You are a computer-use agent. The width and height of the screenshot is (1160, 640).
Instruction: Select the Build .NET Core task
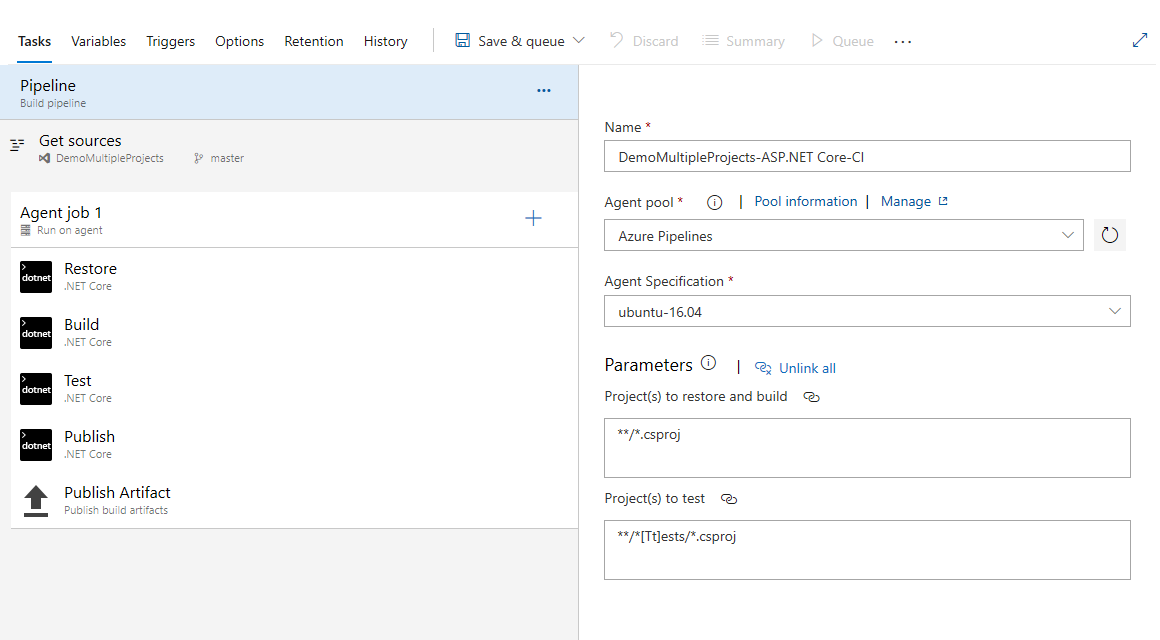[81, 332]
